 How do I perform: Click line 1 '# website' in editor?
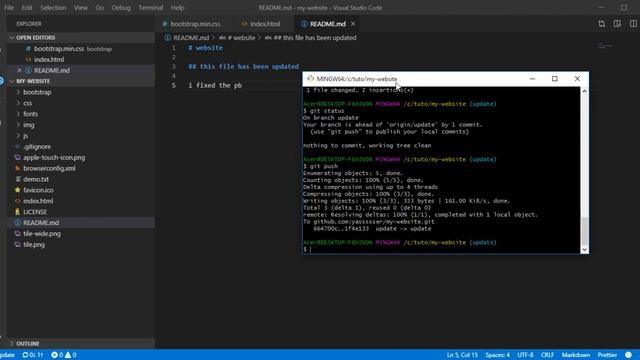pyautogui.click(x=206, y=48)
